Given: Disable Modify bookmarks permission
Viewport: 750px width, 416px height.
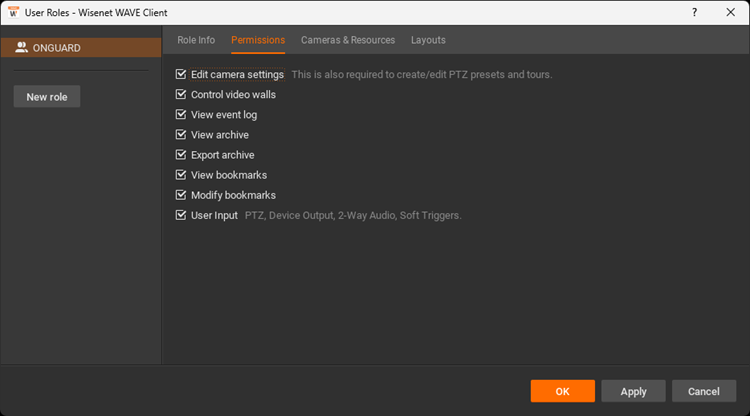Looking at the screenshot, I should 181,195.
